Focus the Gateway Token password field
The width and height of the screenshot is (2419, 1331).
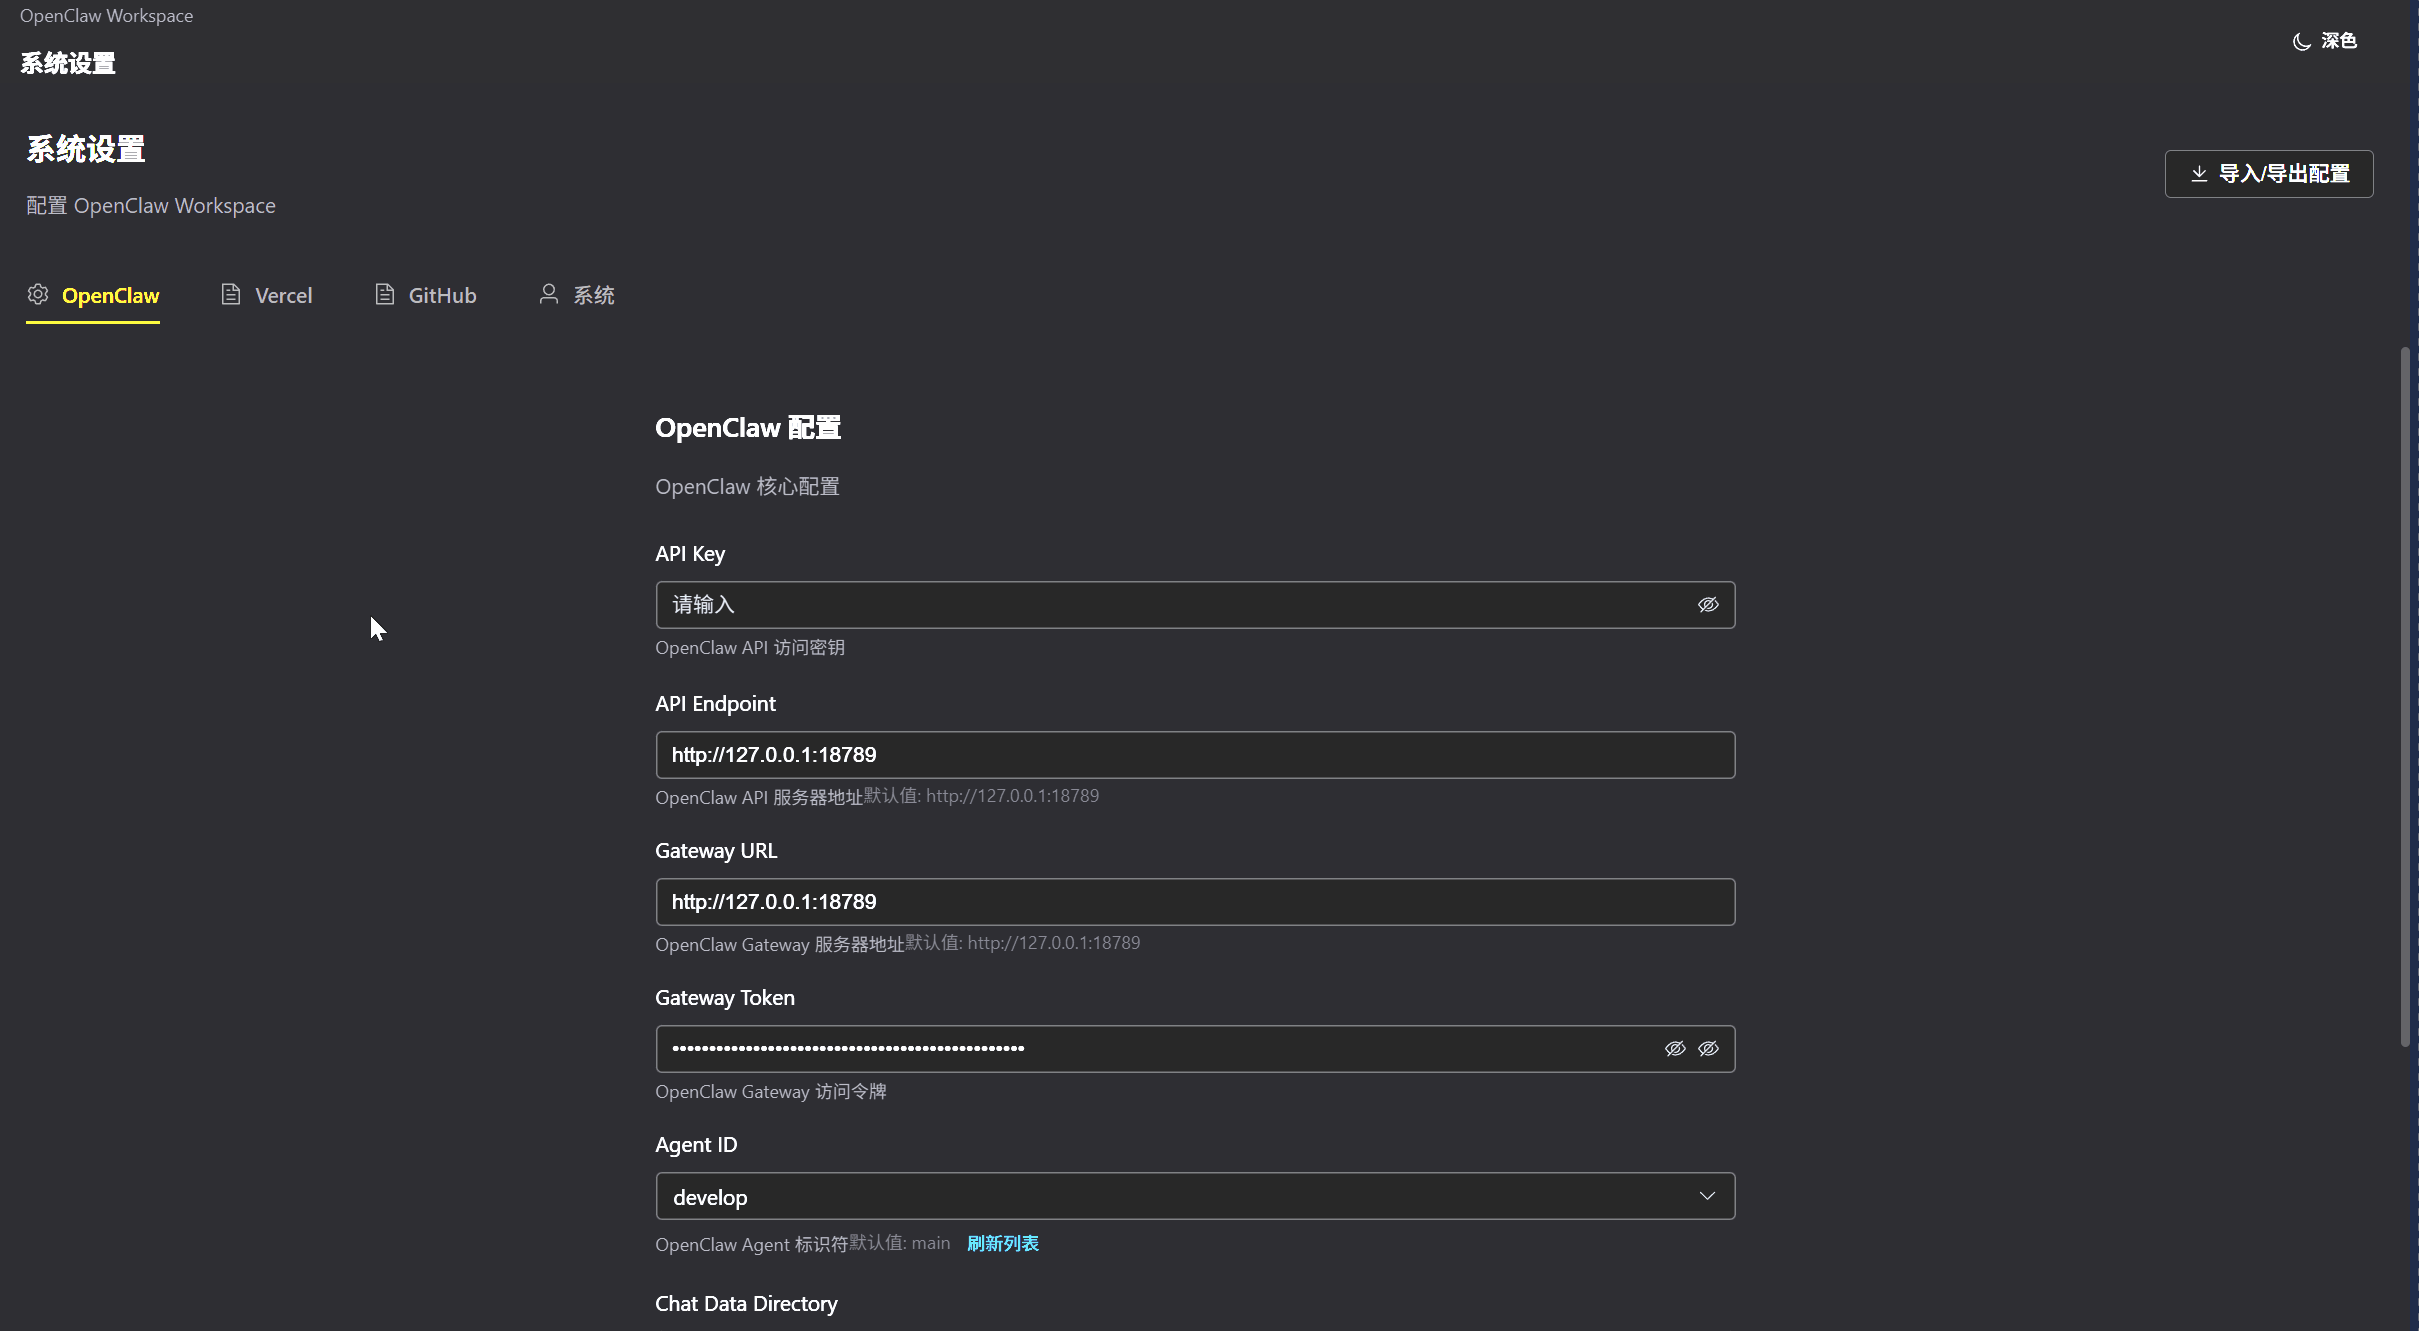tap(1195, 1049)
